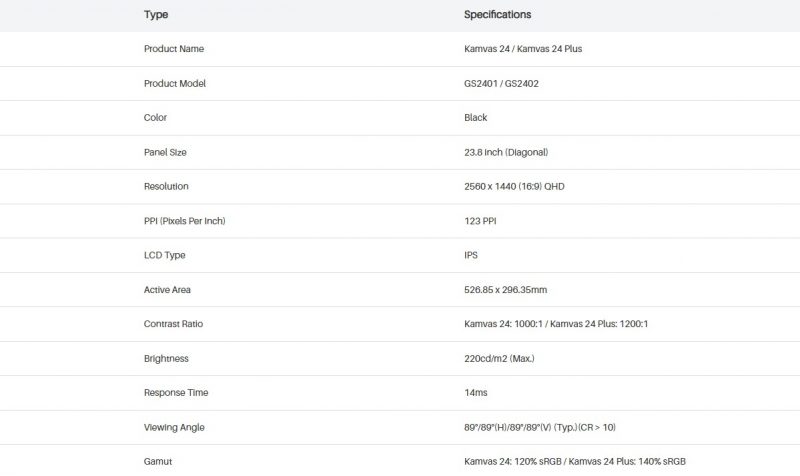Select the 220cd/m2 (Max.) brightness value

(499, 359)
